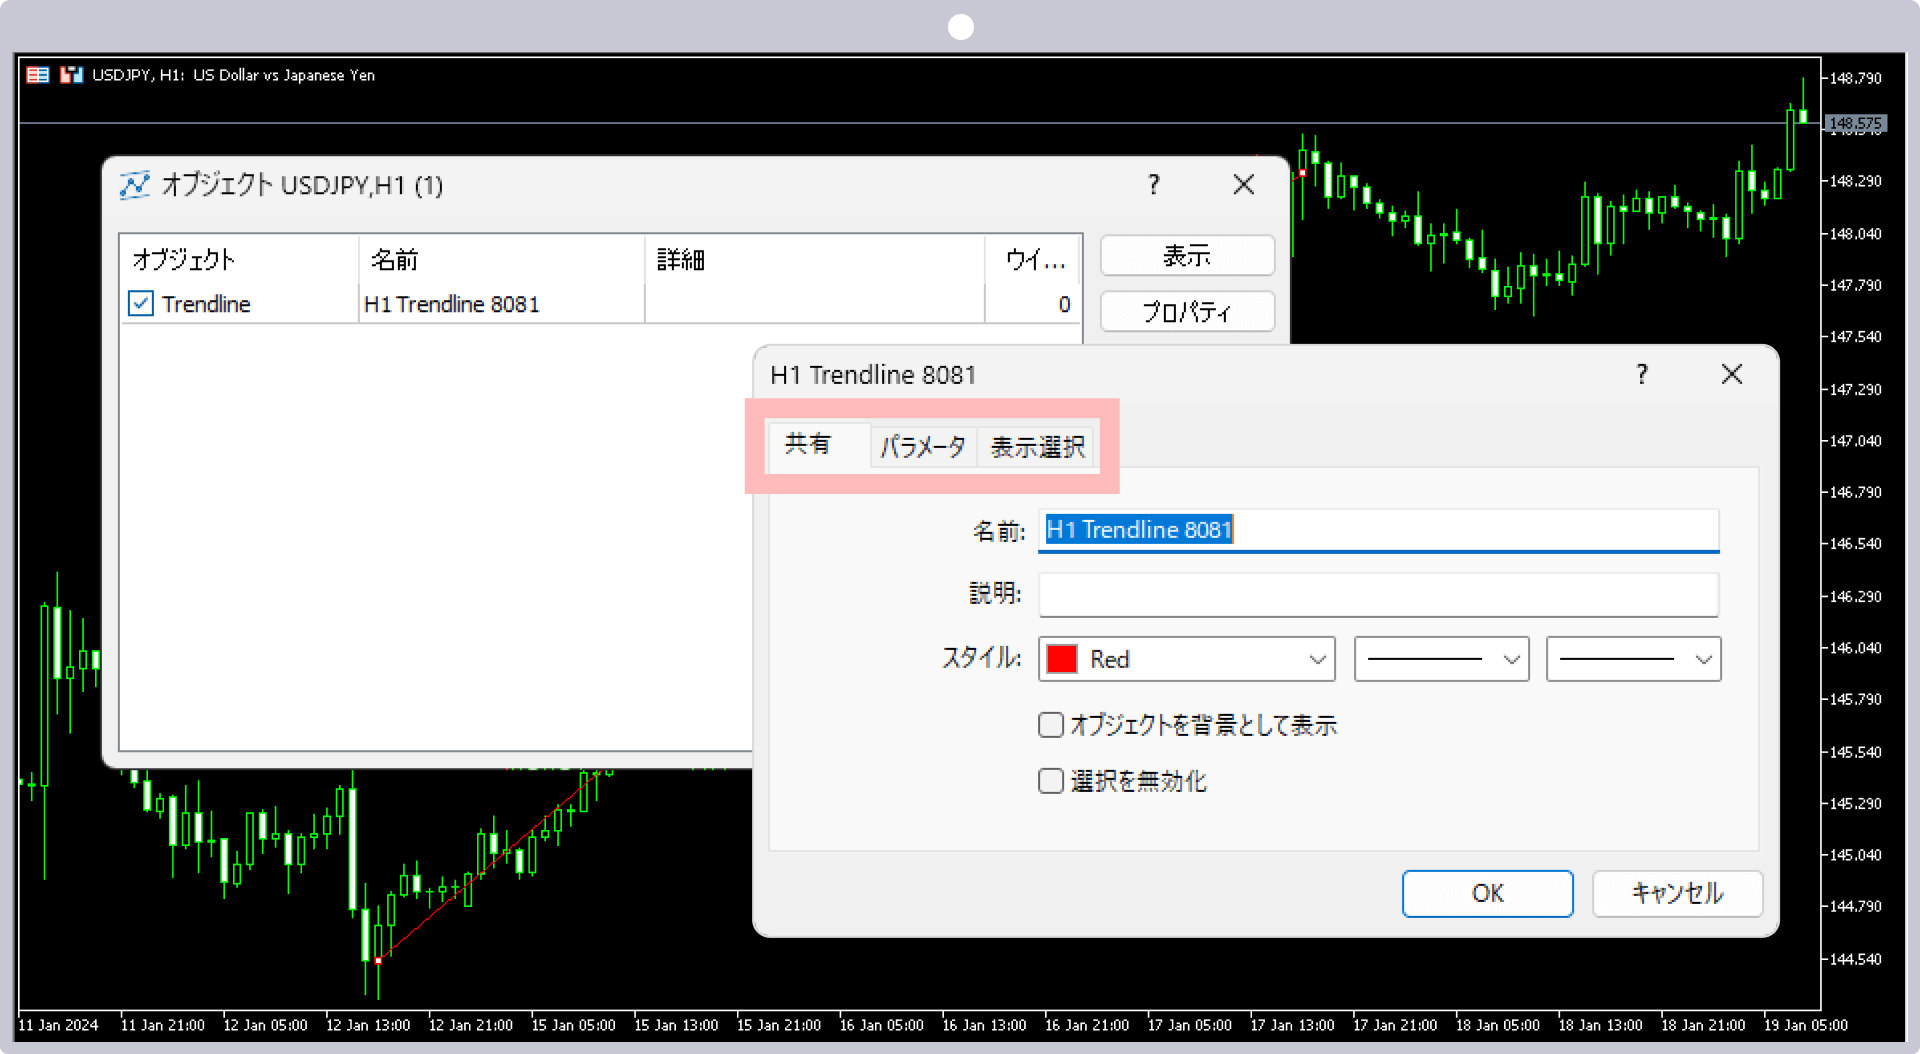Close the Objects USDJPY,H1 list dialog
Viewport: 1920px width, 1054px height.
1243,184
